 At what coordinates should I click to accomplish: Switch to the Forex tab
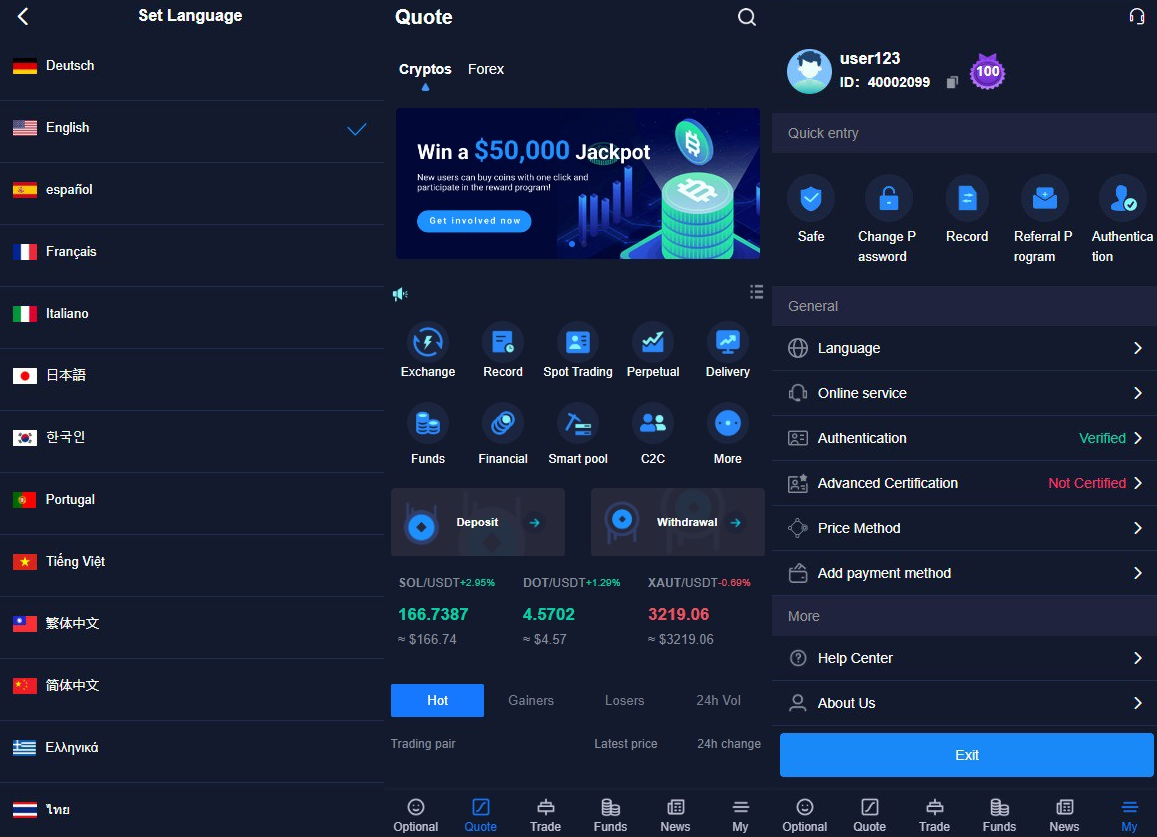486,69
